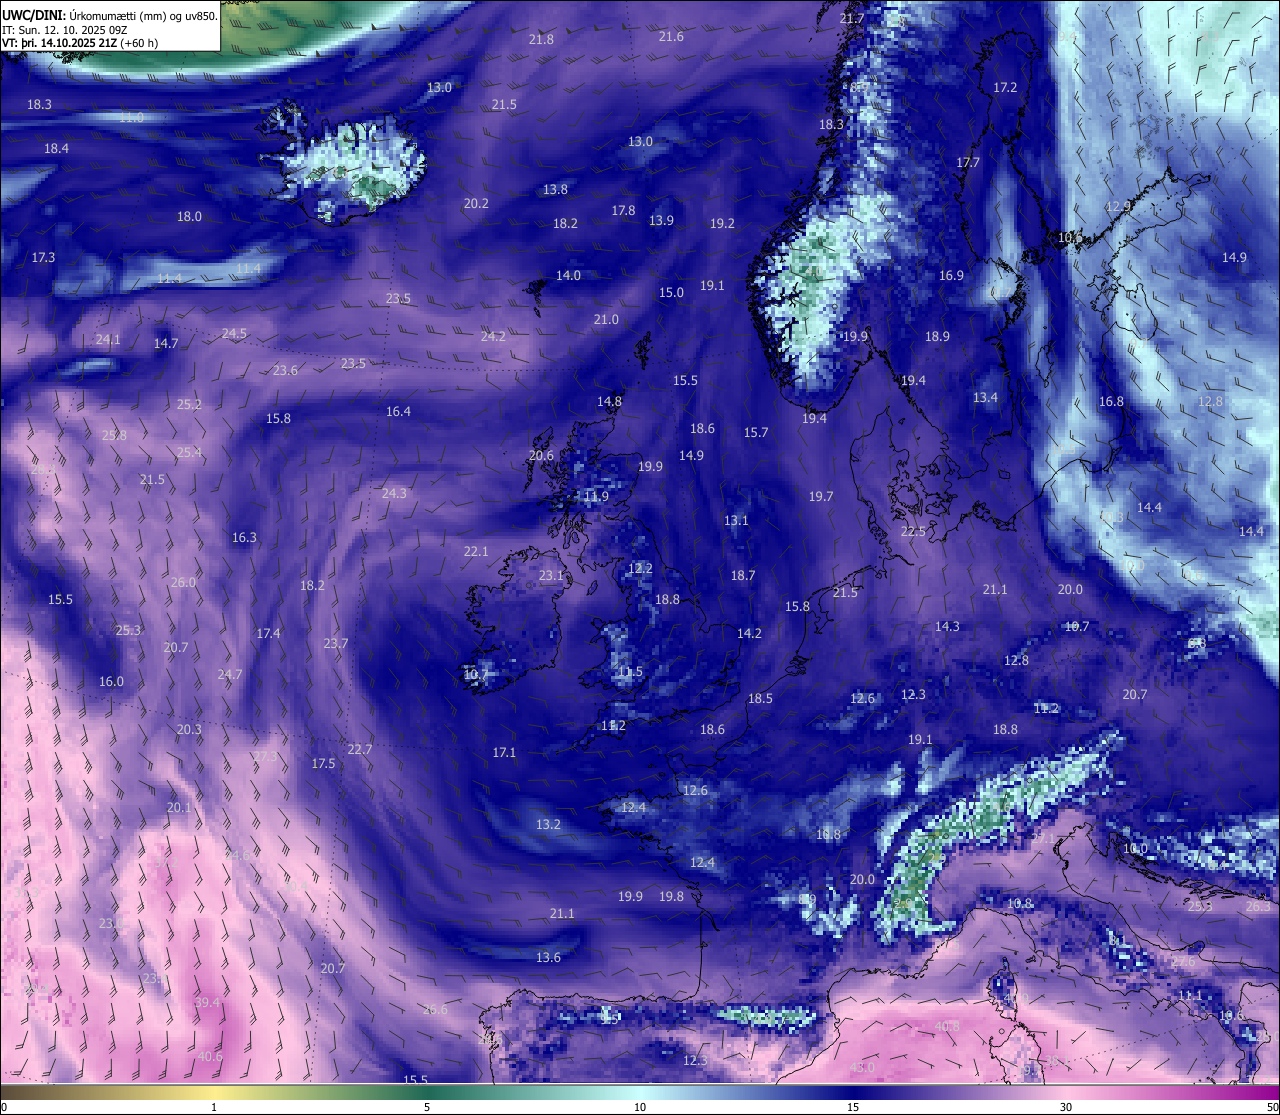Click the 13.6 value on the map
The image size is (1280, 1115).
click(548, 957)
